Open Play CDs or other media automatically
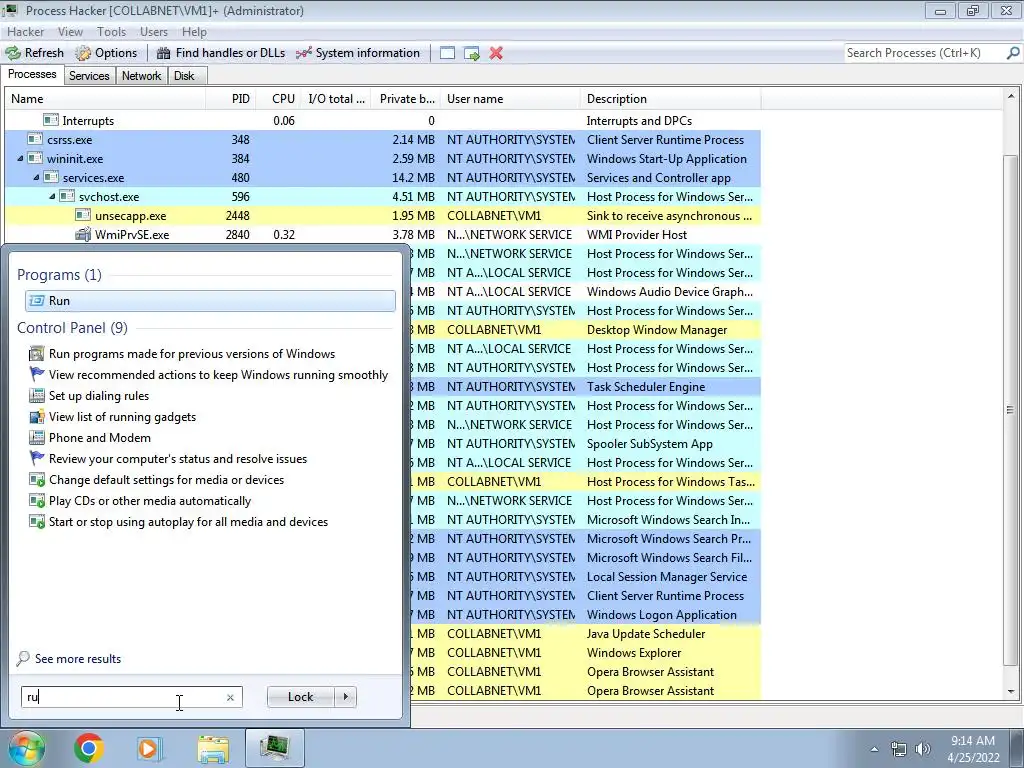This screenshot has height=768, width=1024. coord(150,501)
